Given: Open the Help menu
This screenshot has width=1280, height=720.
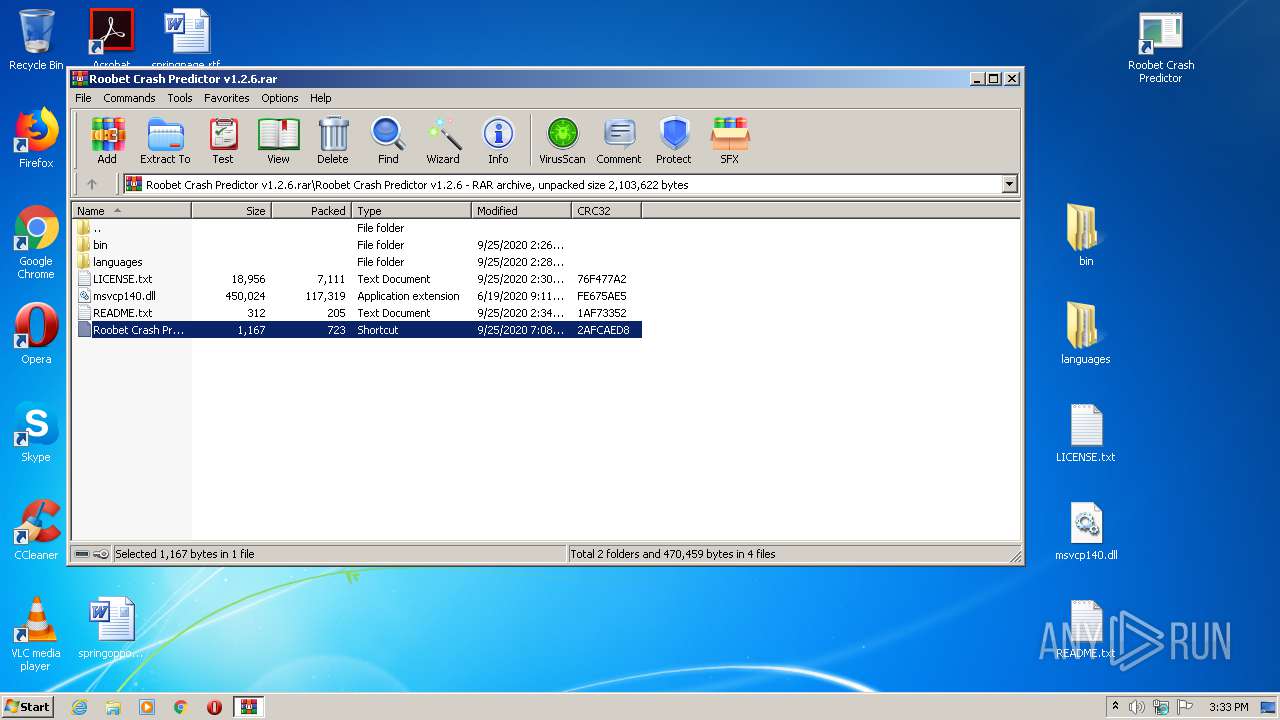Looking at the screenshot, I should tap(320, 98).
